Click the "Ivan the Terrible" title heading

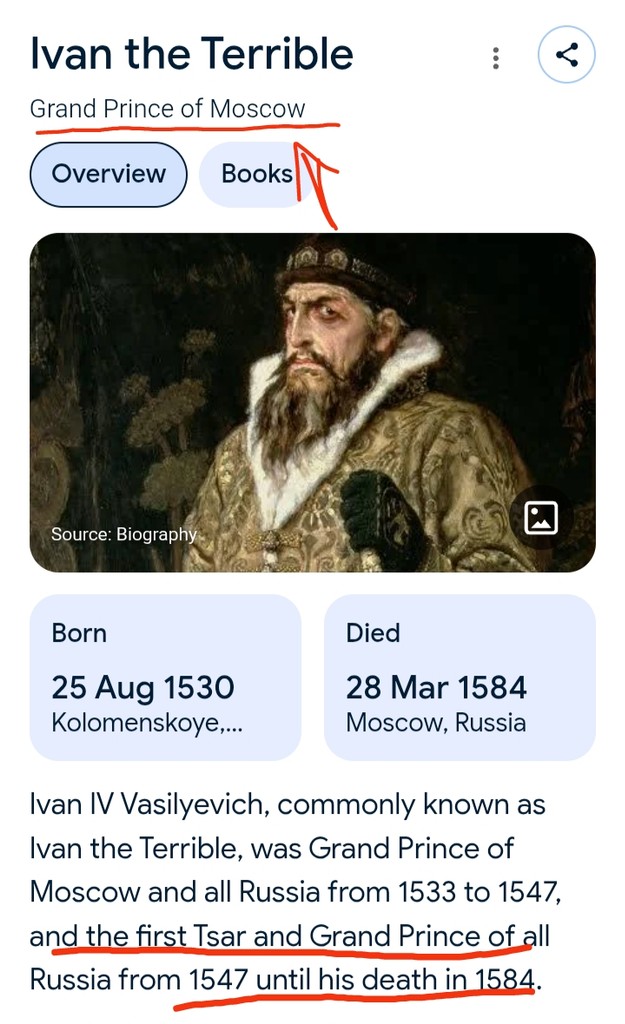pos(191,54)
